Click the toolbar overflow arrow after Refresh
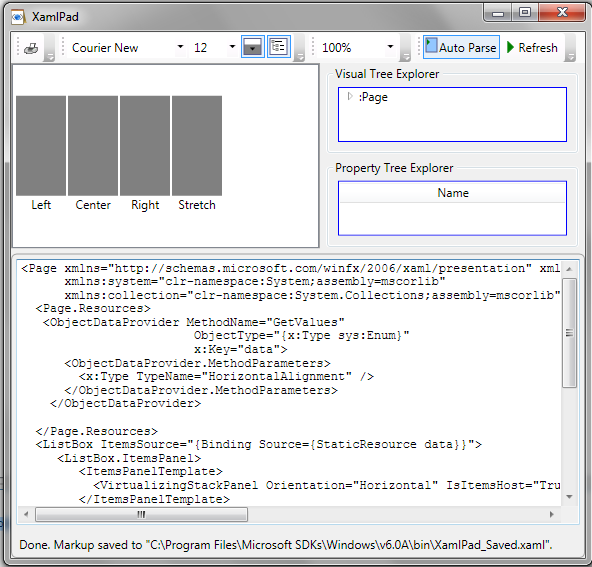 (570, 48)
